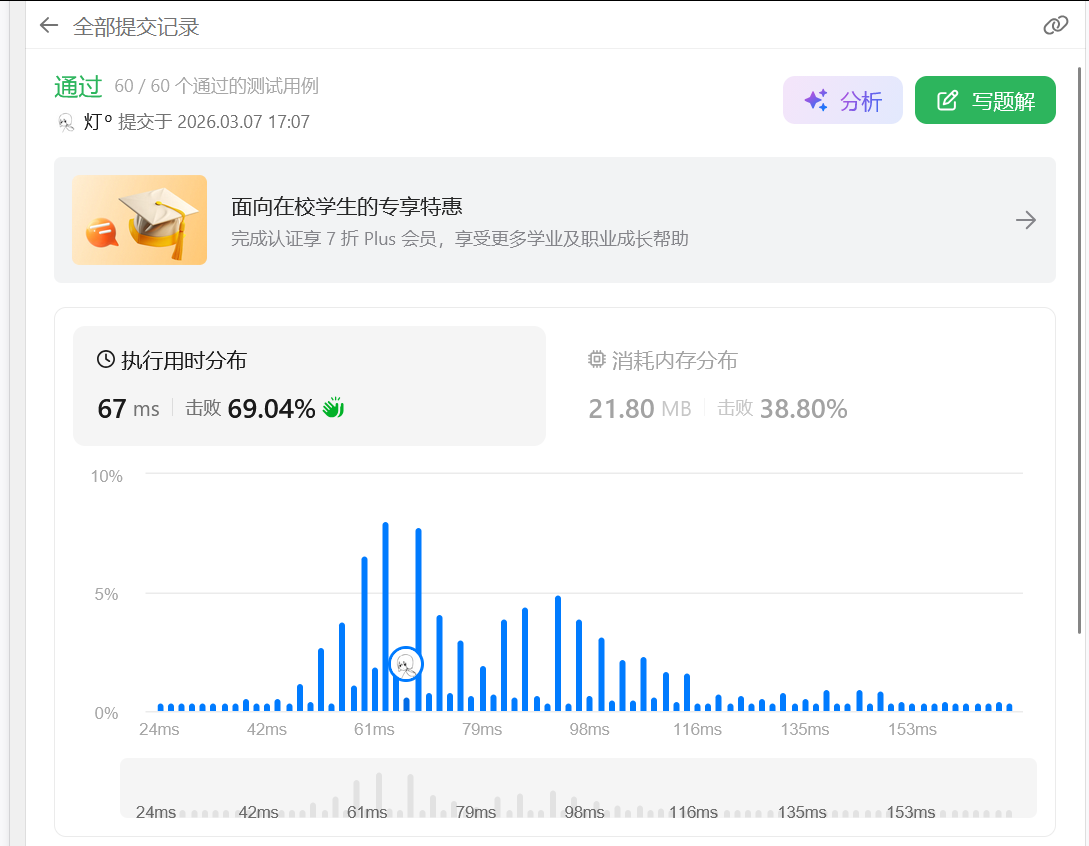Click the pencil icon on 写题解
The image size is (1089, 846).
click(x=947, y=100)
